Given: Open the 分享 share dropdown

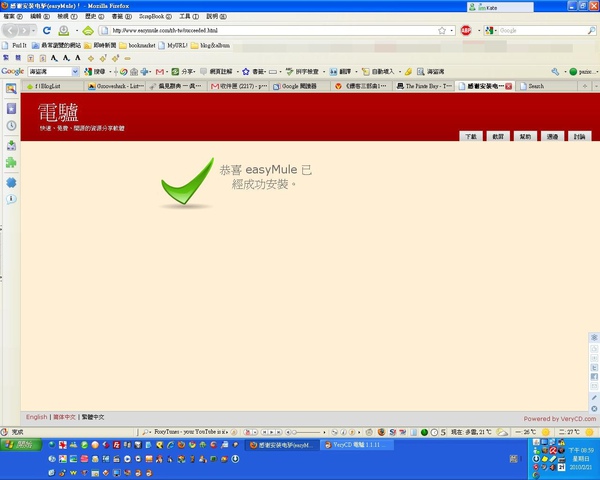Looking at the screenshot, I should click(x=183, y=72).
